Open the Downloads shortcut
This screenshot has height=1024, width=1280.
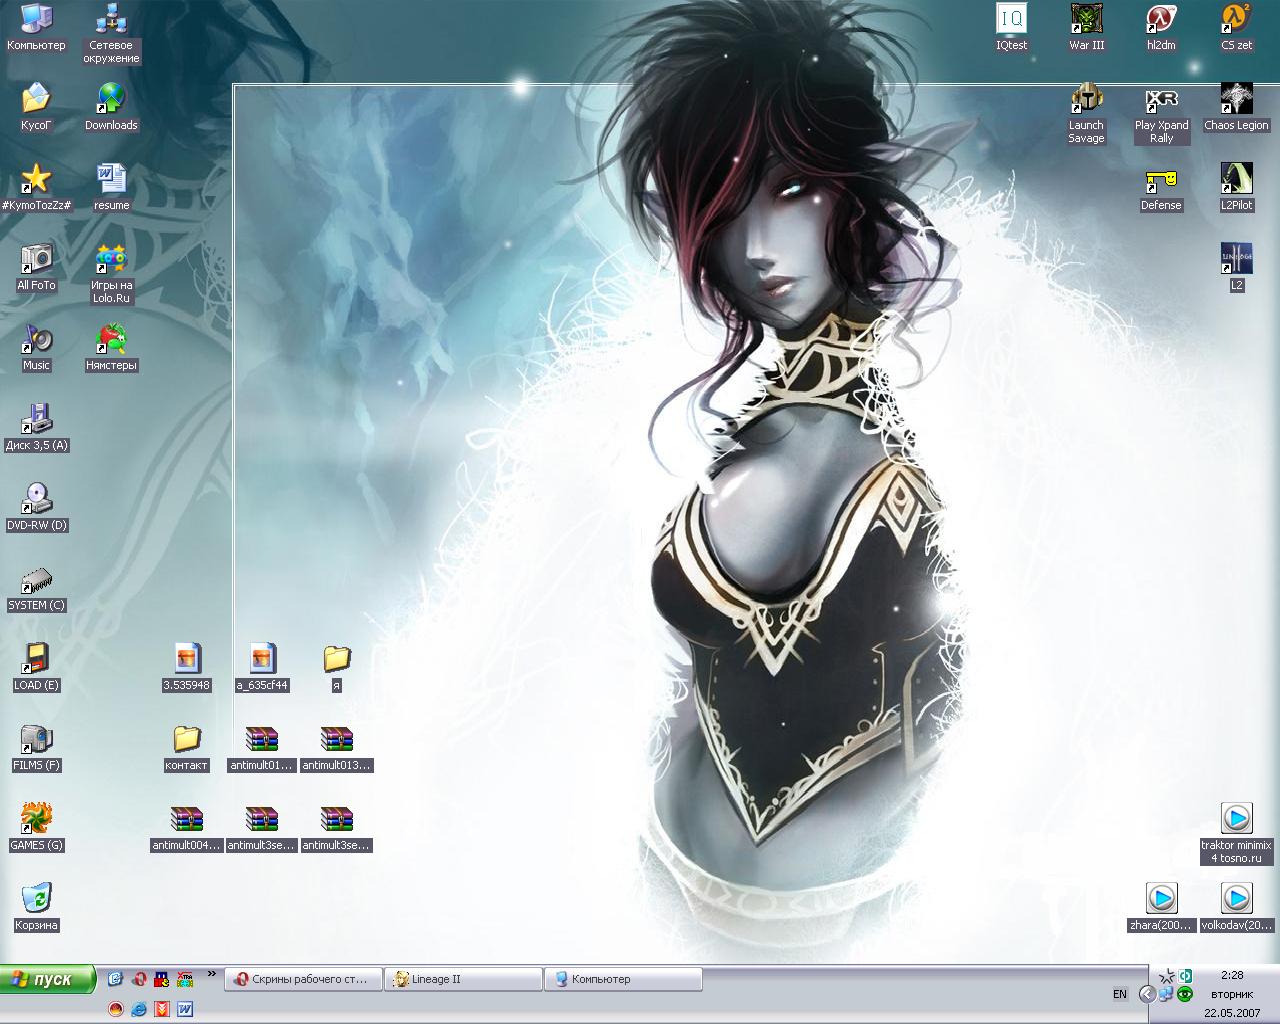coord(111,107)
